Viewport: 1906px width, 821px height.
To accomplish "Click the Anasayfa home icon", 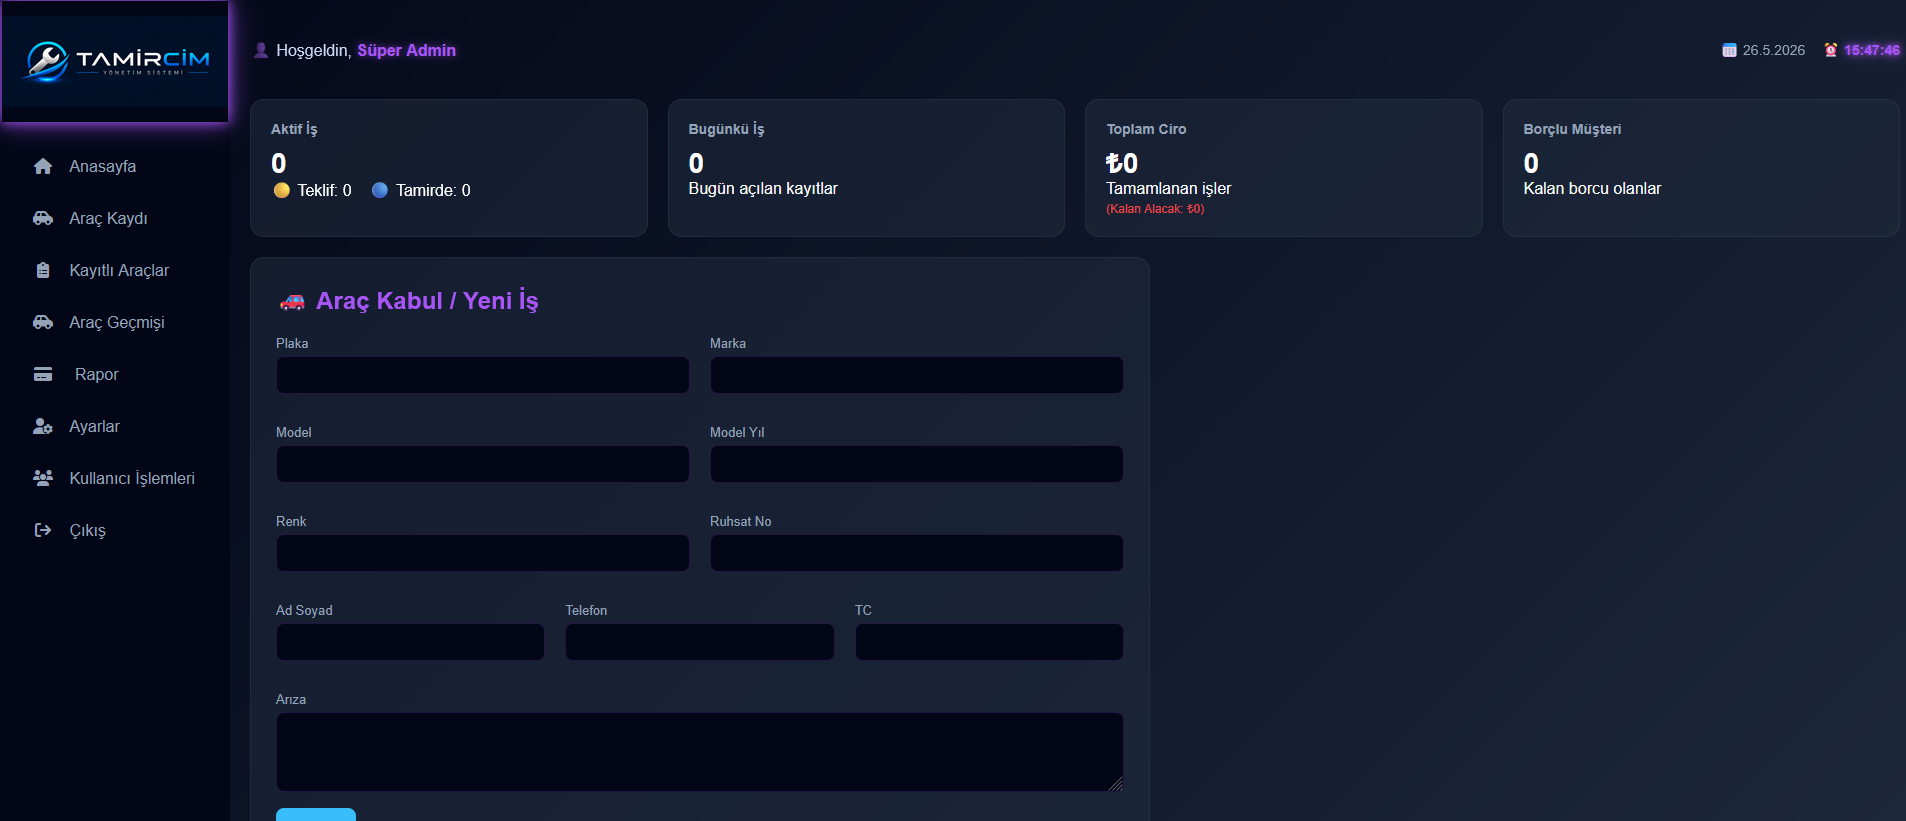I will click(x=43, y=166).
